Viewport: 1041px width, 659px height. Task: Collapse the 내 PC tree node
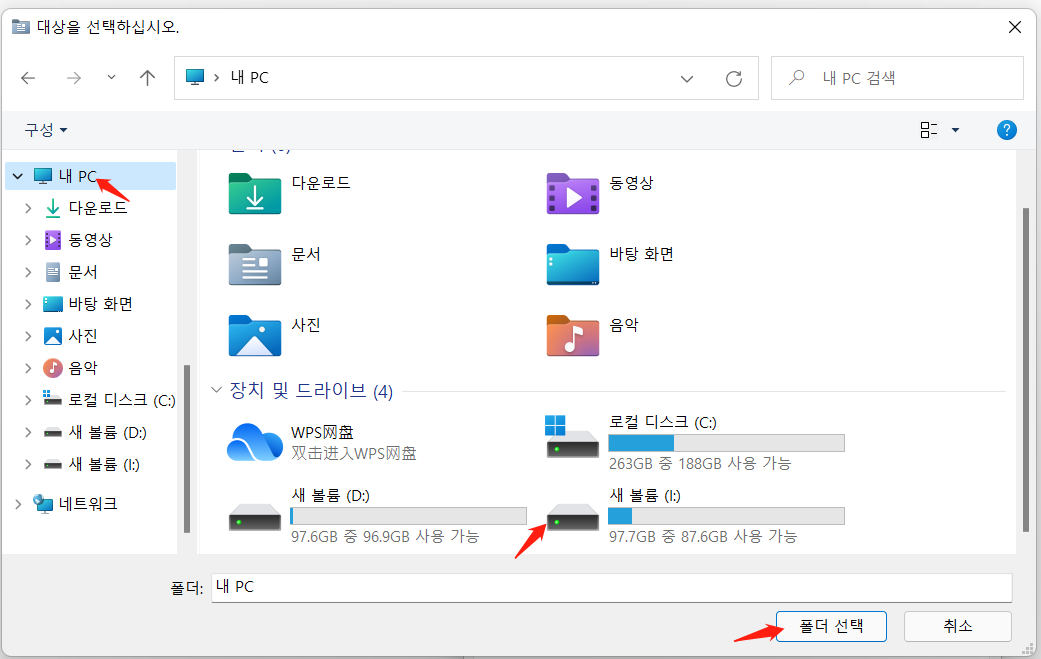pos(18,176)
